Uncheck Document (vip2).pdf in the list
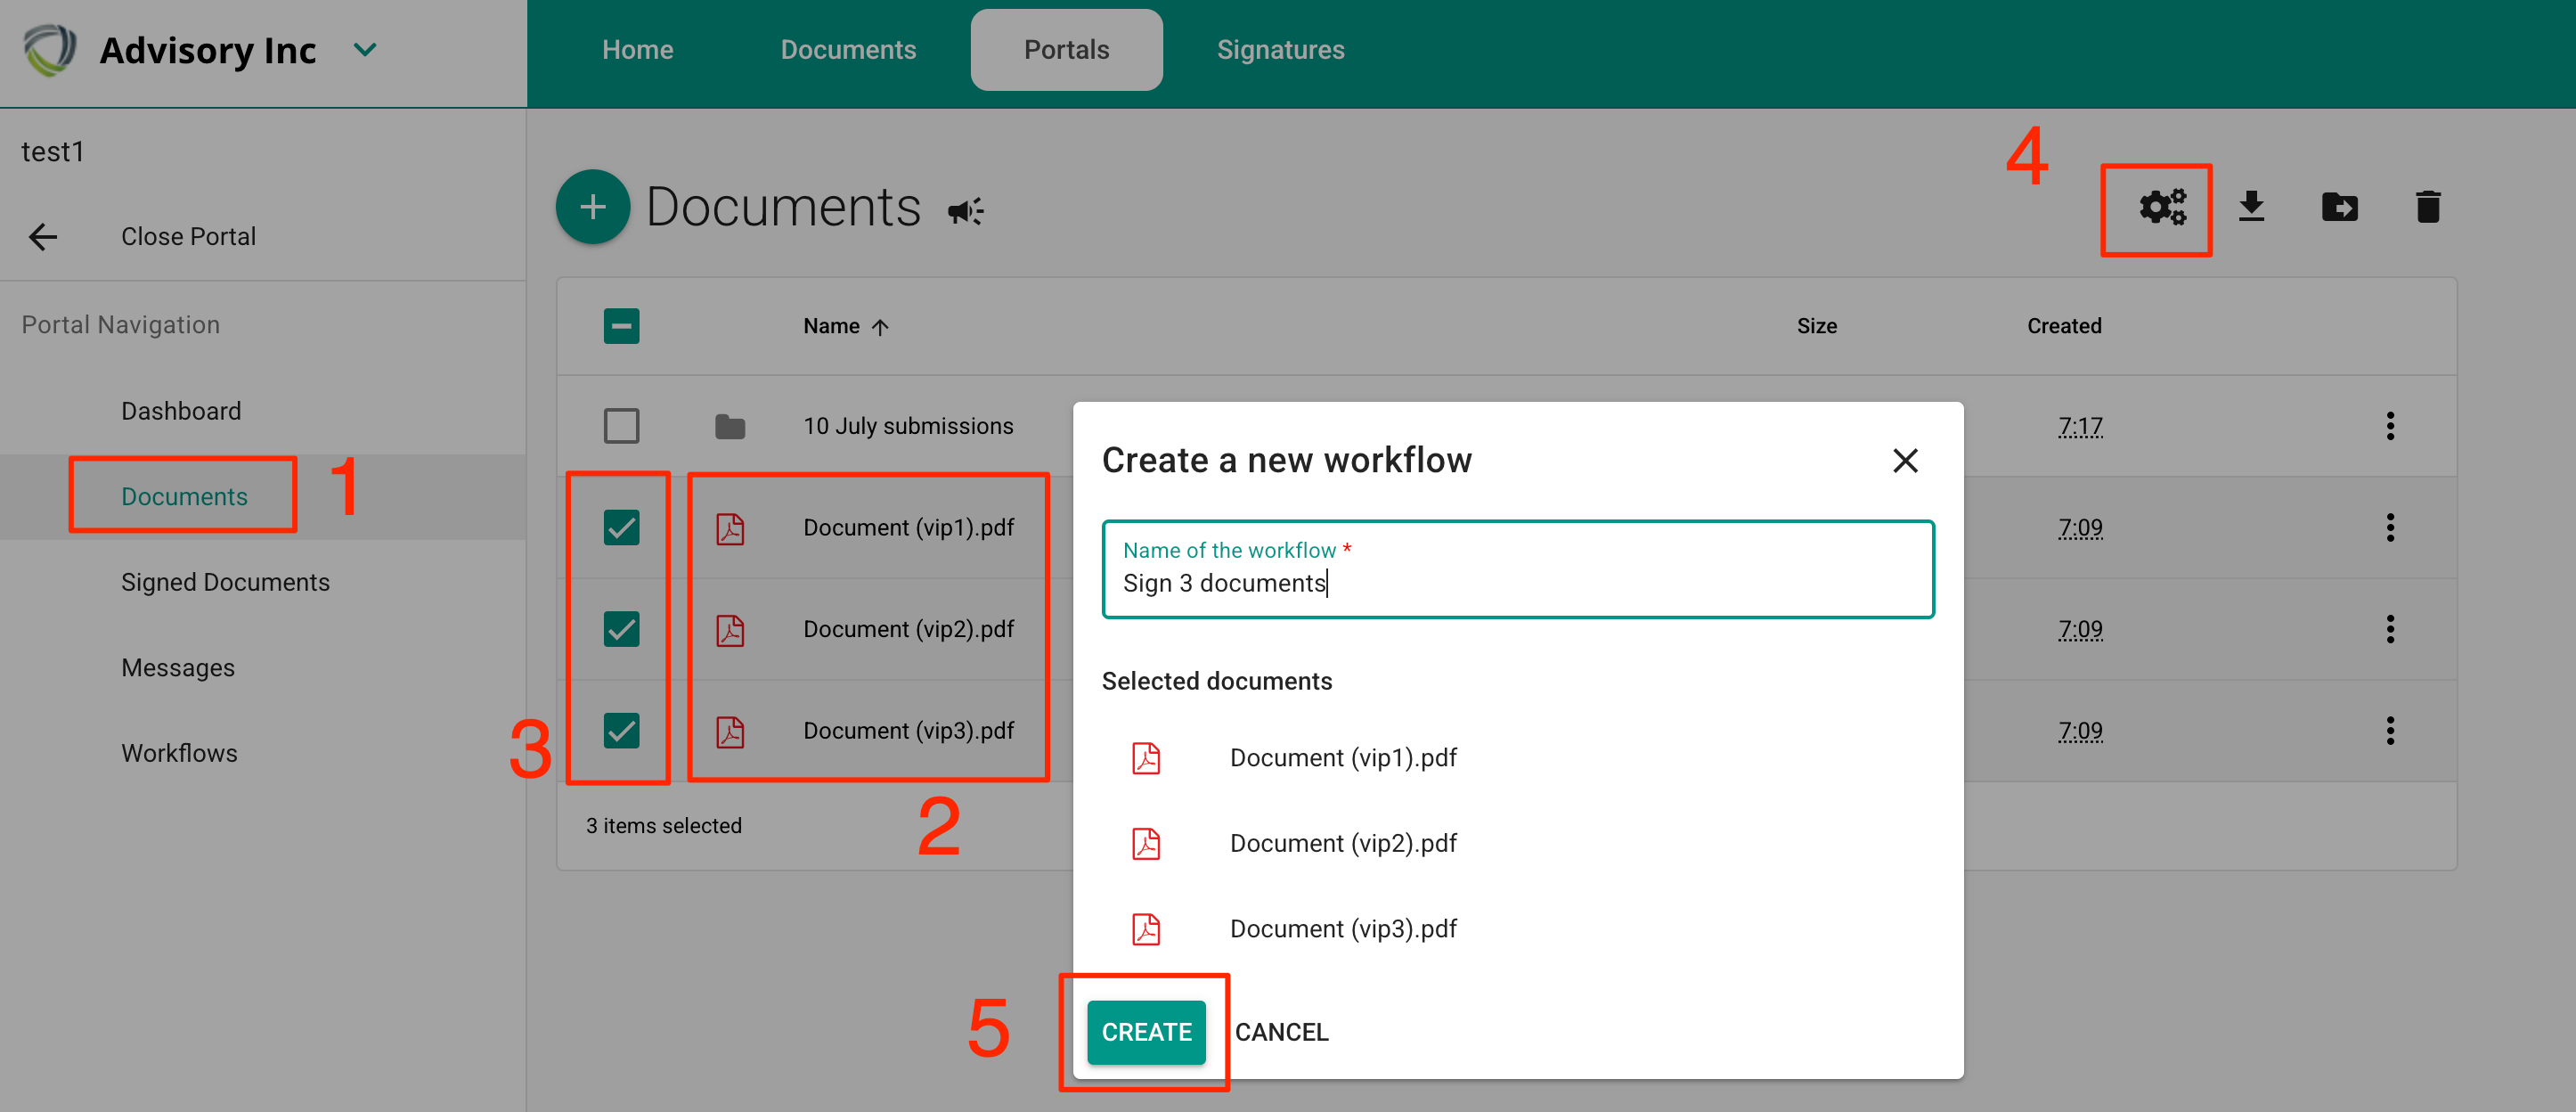The image size is (2576, 1112). (x=621, y=629)
